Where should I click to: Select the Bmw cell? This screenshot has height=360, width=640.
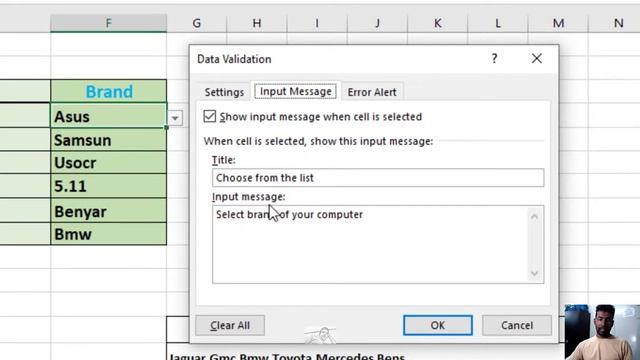[x=109, y=234]
